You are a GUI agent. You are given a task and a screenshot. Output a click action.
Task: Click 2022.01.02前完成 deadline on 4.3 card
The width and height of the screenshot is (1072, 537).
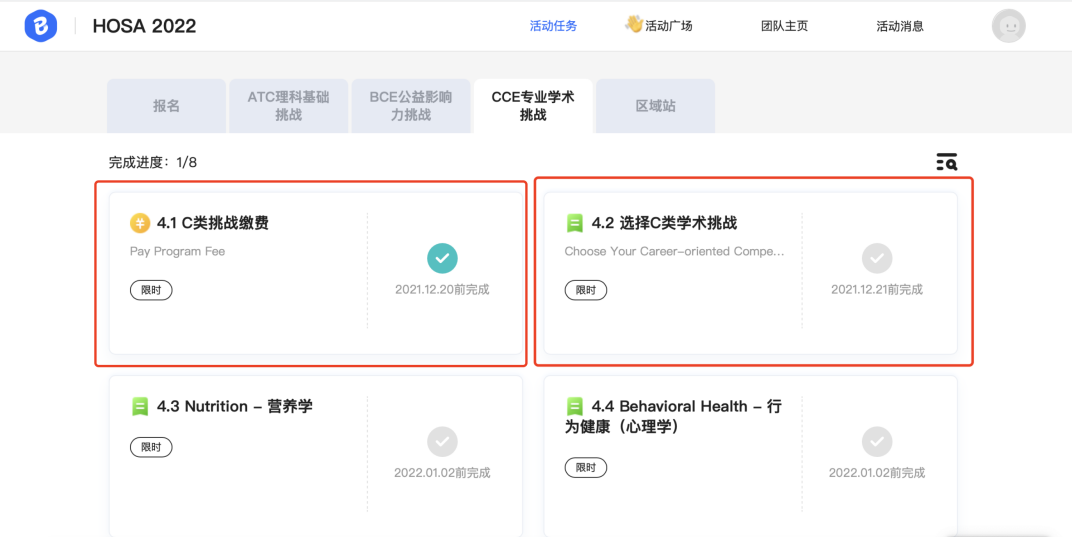click(x=442, y=473)
